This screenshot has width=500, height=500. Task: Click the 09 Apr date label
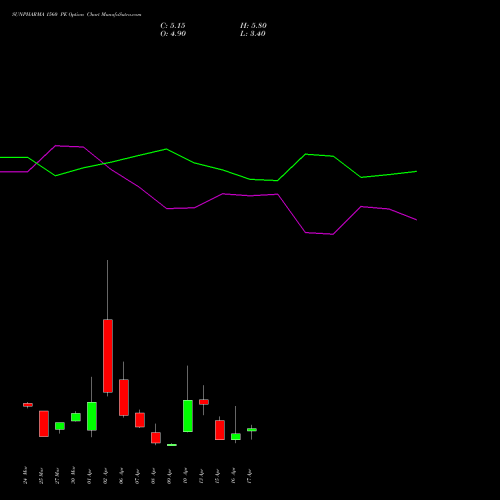[169, 476]
